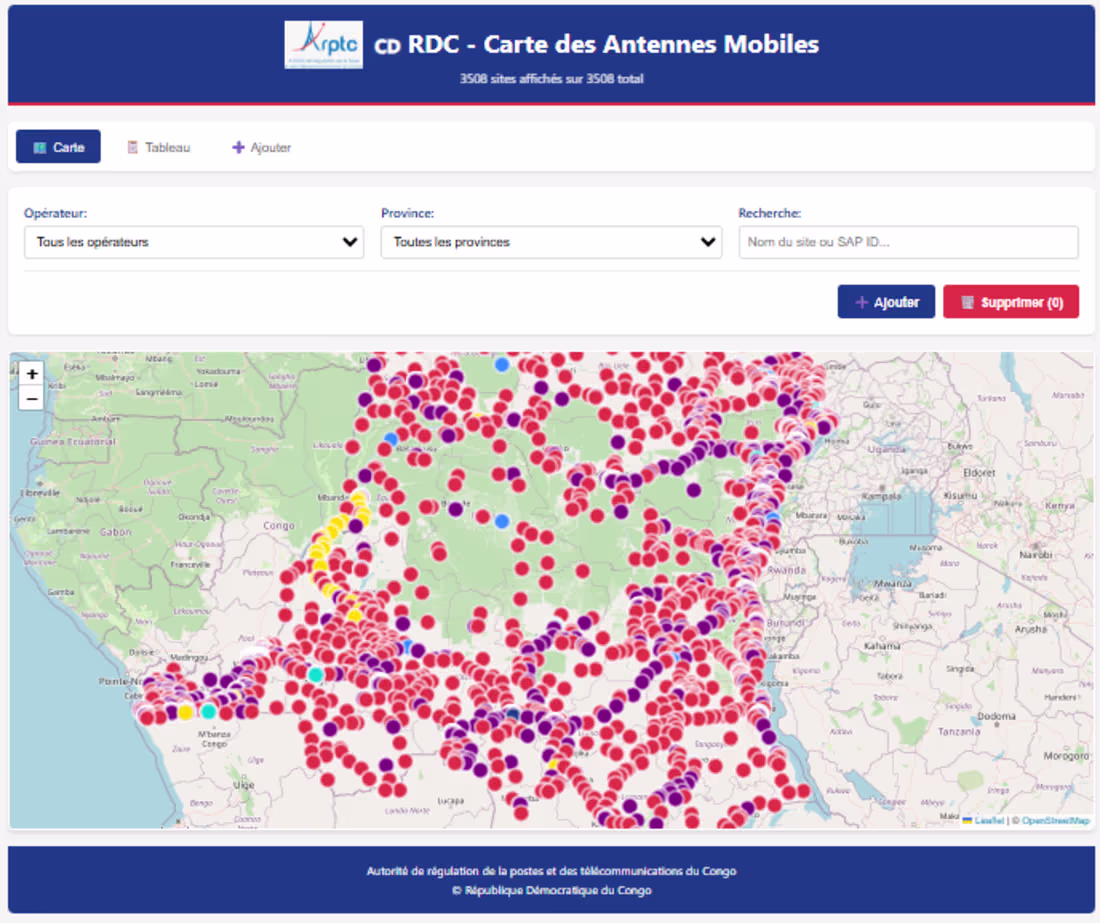Viewport: 1100px width, 923px height.
Task: Click the Arusha label on the map
Action: (x=1031, y=629)
